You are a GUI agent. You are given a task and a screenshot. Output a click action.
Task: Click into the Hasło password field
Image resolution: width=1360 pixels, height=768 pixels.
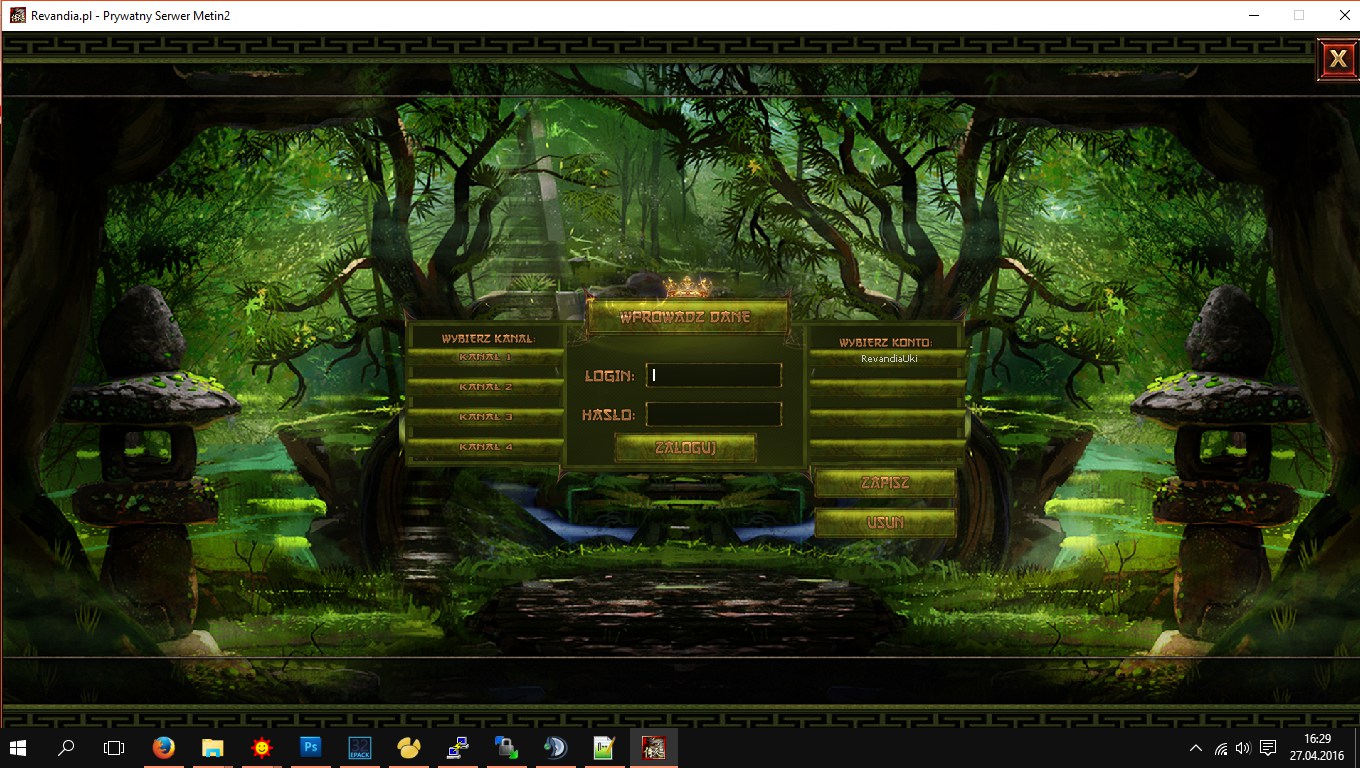click(713, 414)
